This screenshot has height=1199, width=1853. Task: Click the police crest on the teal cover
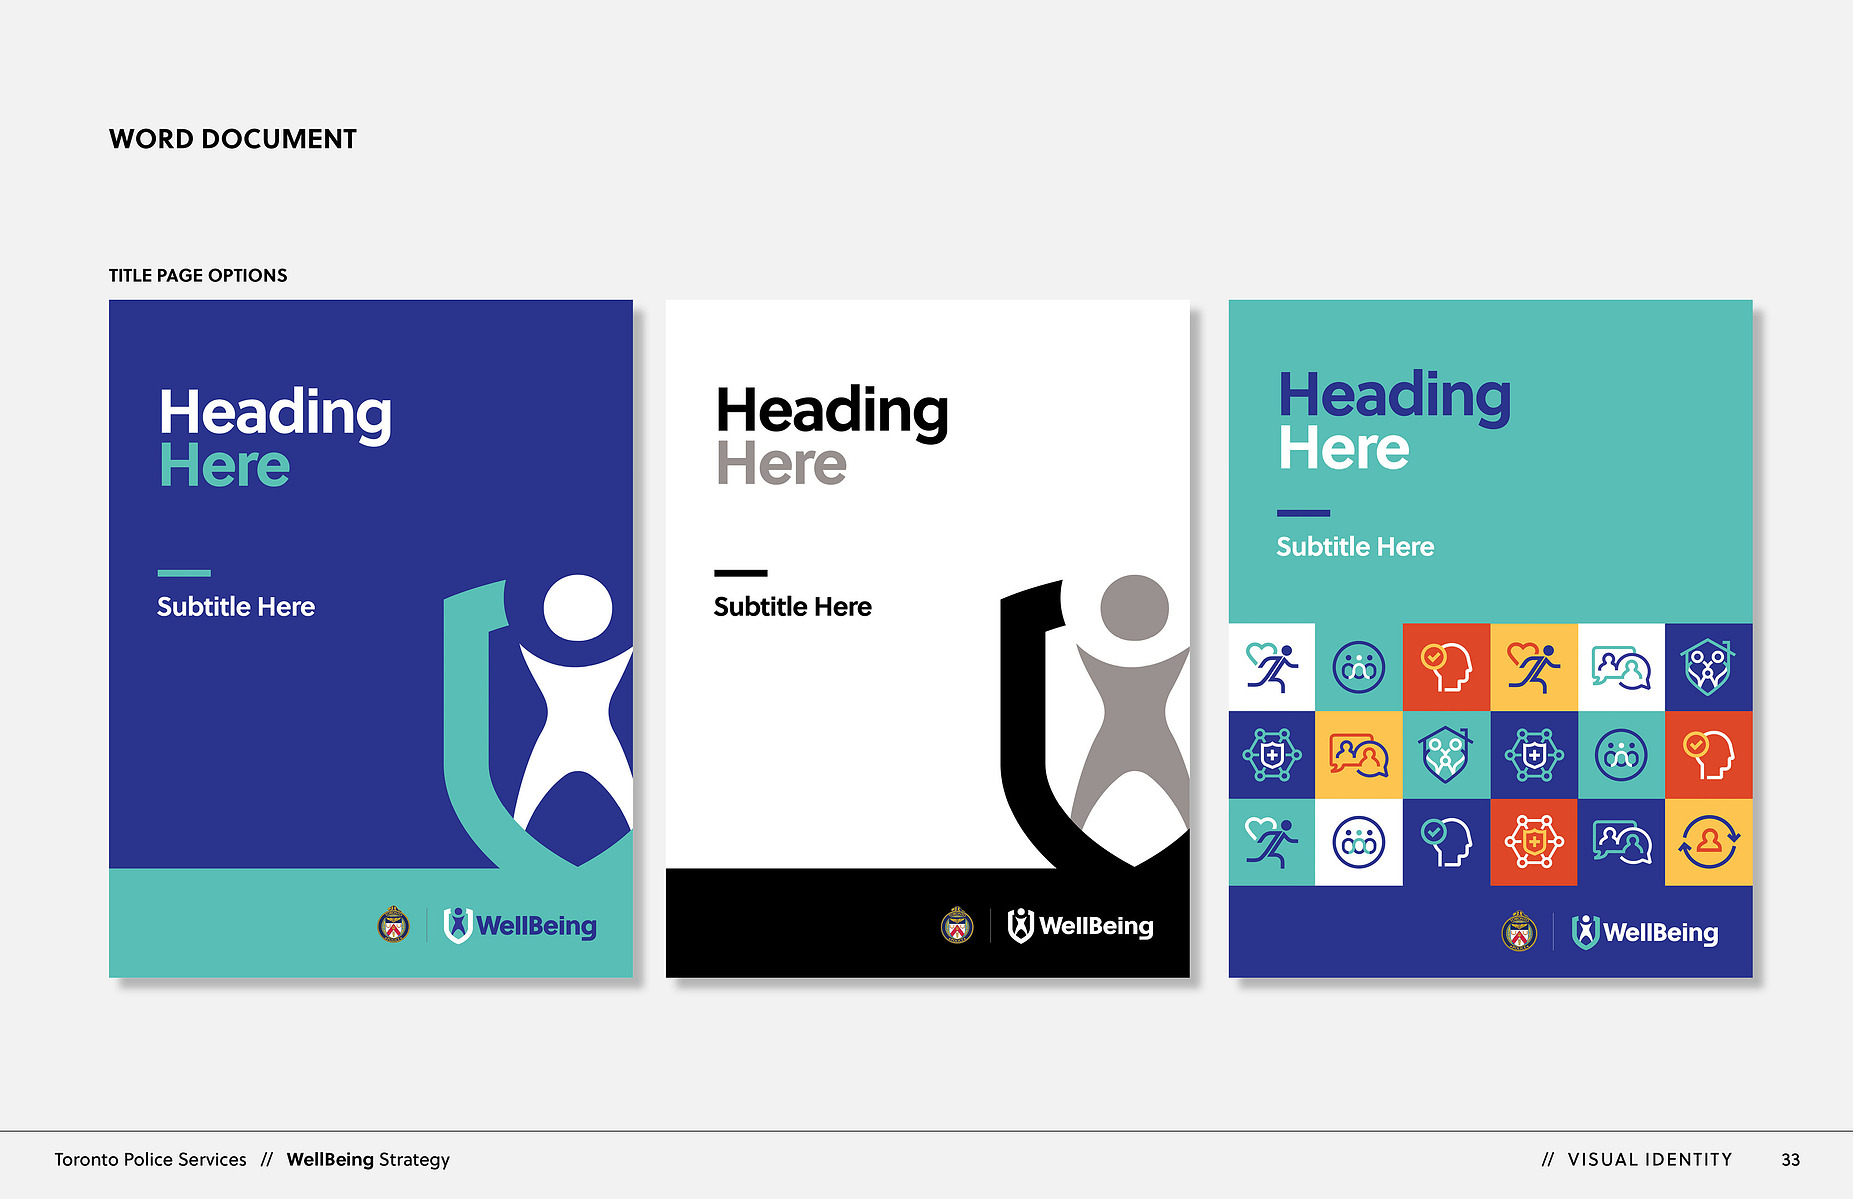pos(1520,931)
